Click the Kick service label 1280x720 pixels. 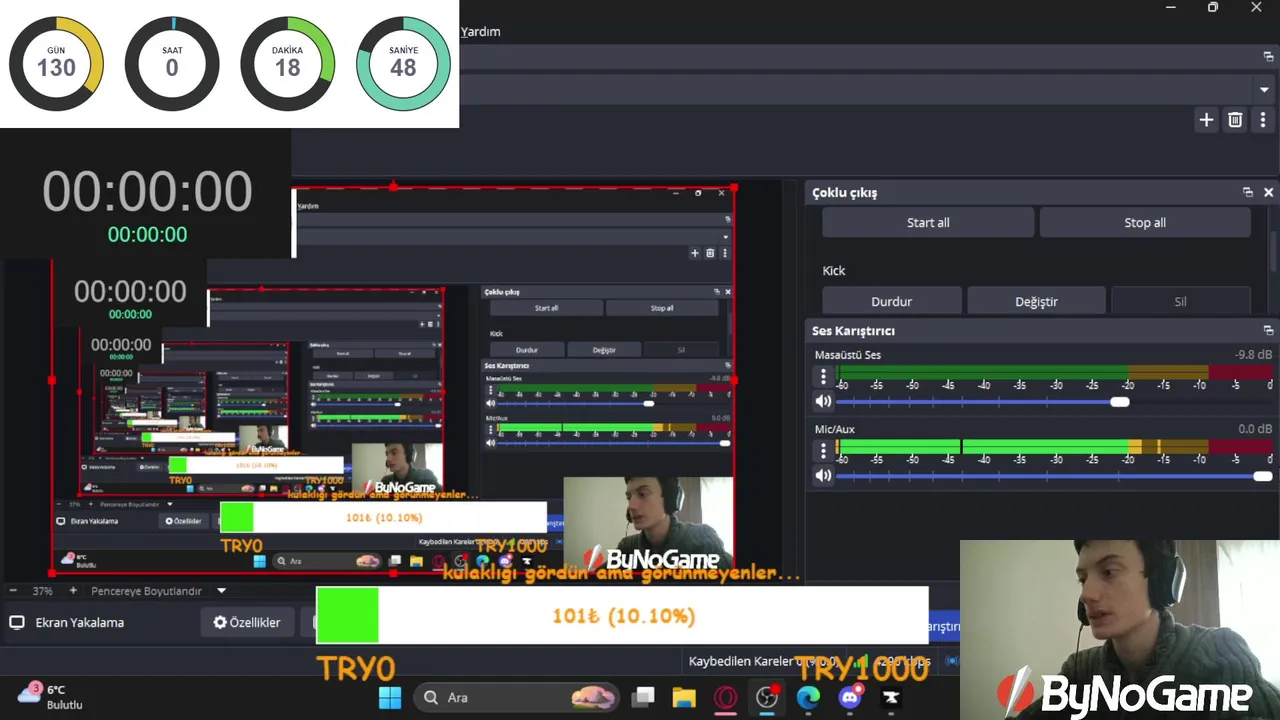[x=834, y=270]
